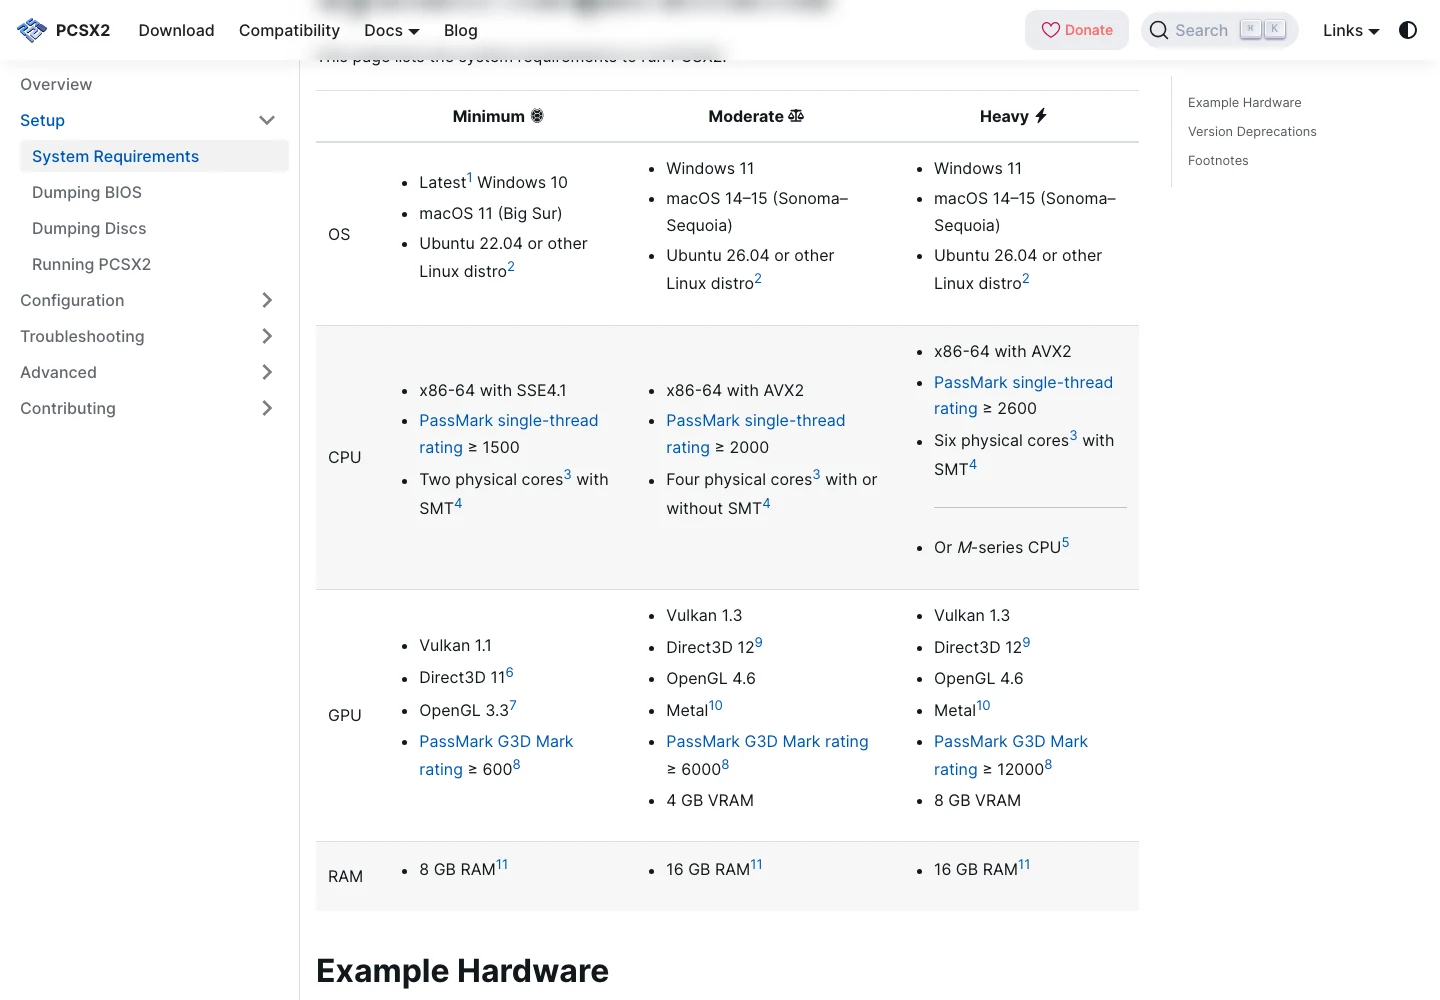Toggle the dark/light theme switch
The width and height of the screenshot is (1440, 1000).
coord(1408,30)
